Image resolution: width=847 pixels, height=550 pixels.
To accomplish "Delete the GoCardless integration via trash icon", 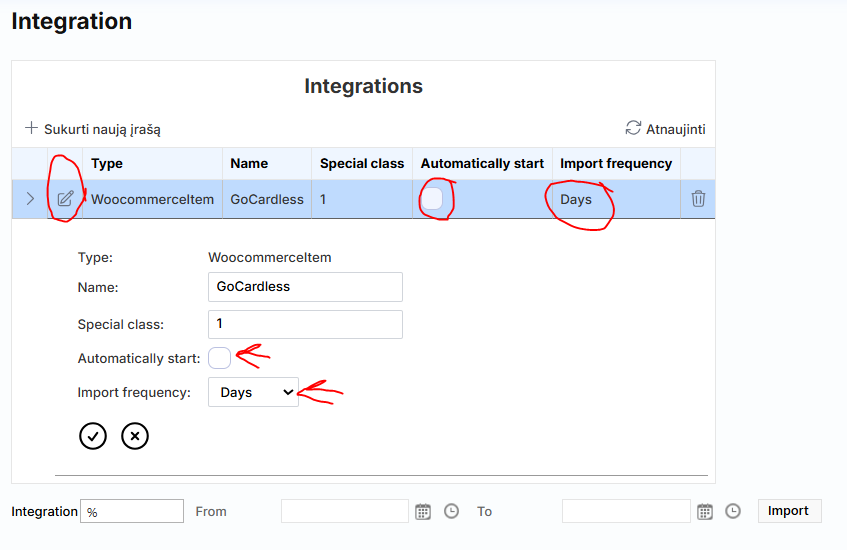I will tap(698, 199).
